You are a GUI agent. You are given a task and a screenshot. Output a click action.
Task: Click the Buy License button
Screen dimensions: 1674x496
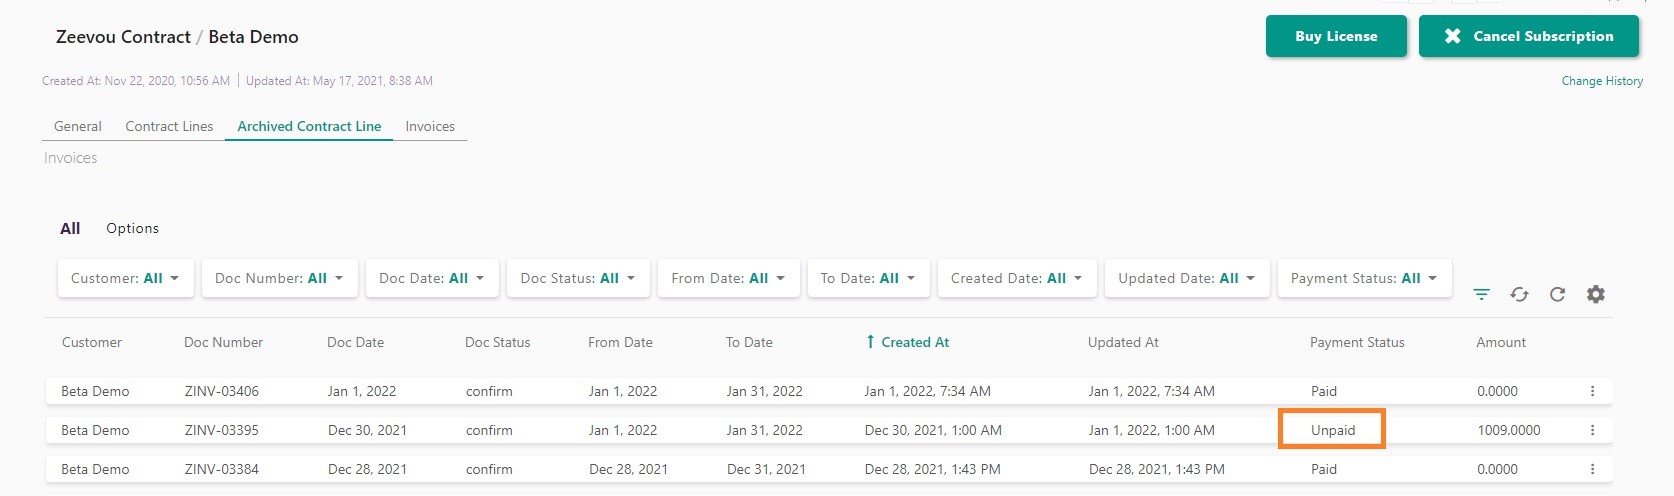(x=1336, y=36)
